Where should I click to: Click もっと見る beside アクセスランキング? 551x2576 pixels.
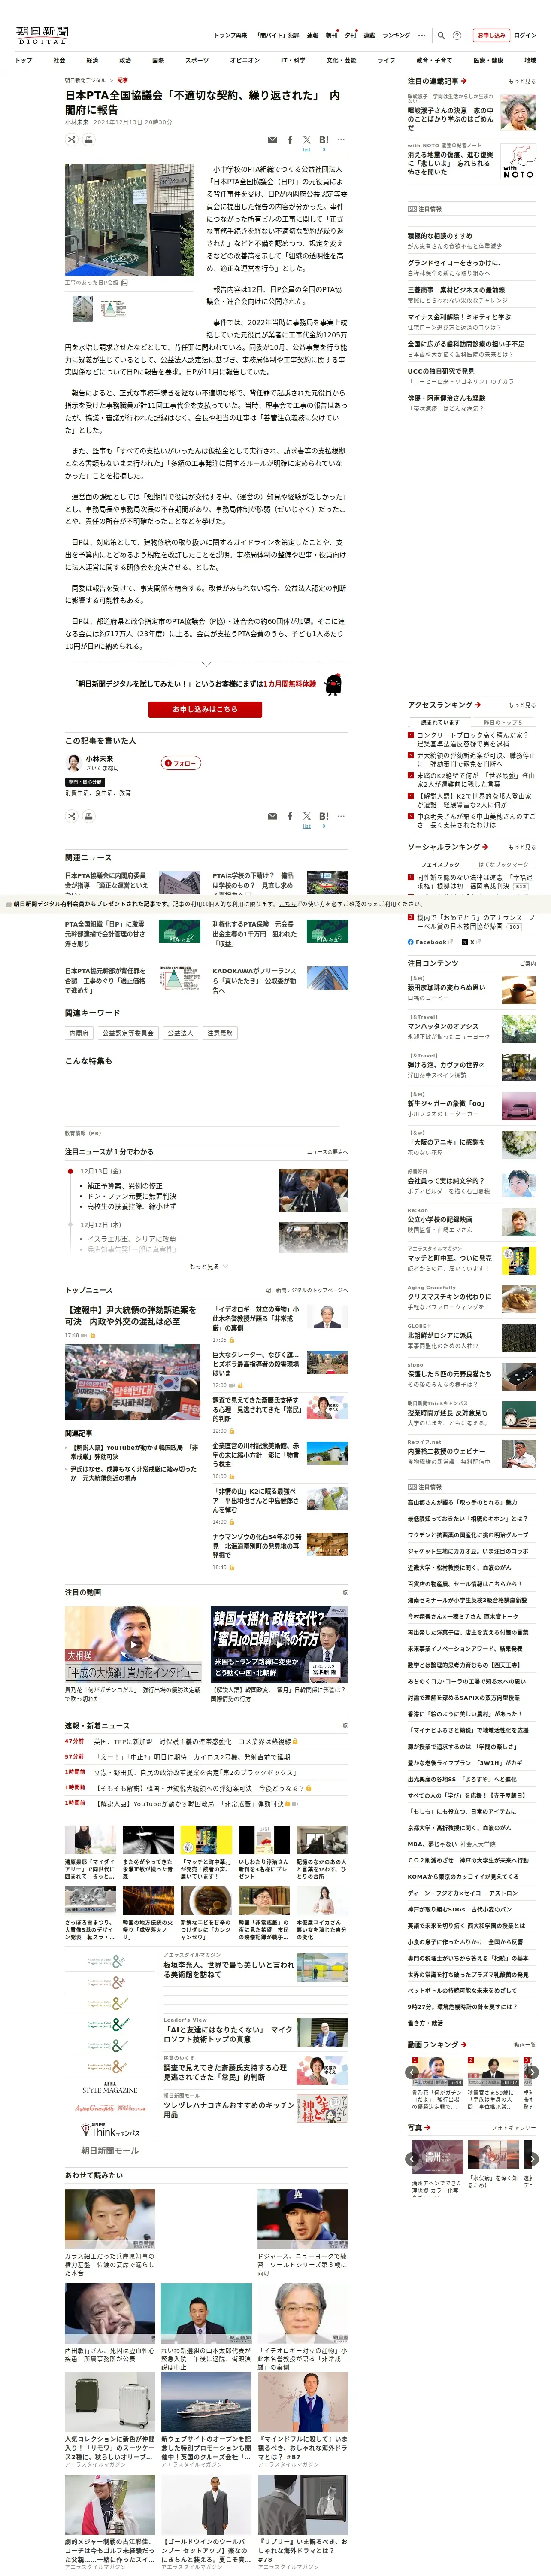[522, 705]
